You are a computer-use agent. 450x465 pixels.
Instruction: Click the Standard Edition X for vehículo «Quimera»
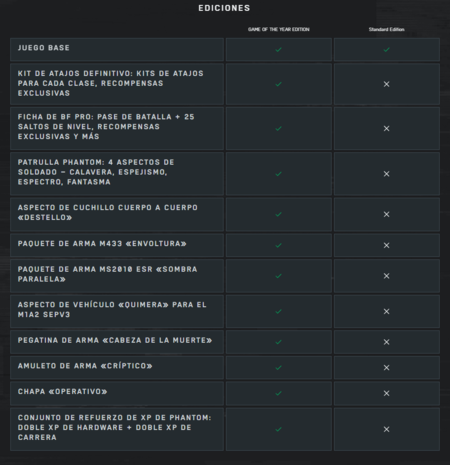[x=386, y=311]
